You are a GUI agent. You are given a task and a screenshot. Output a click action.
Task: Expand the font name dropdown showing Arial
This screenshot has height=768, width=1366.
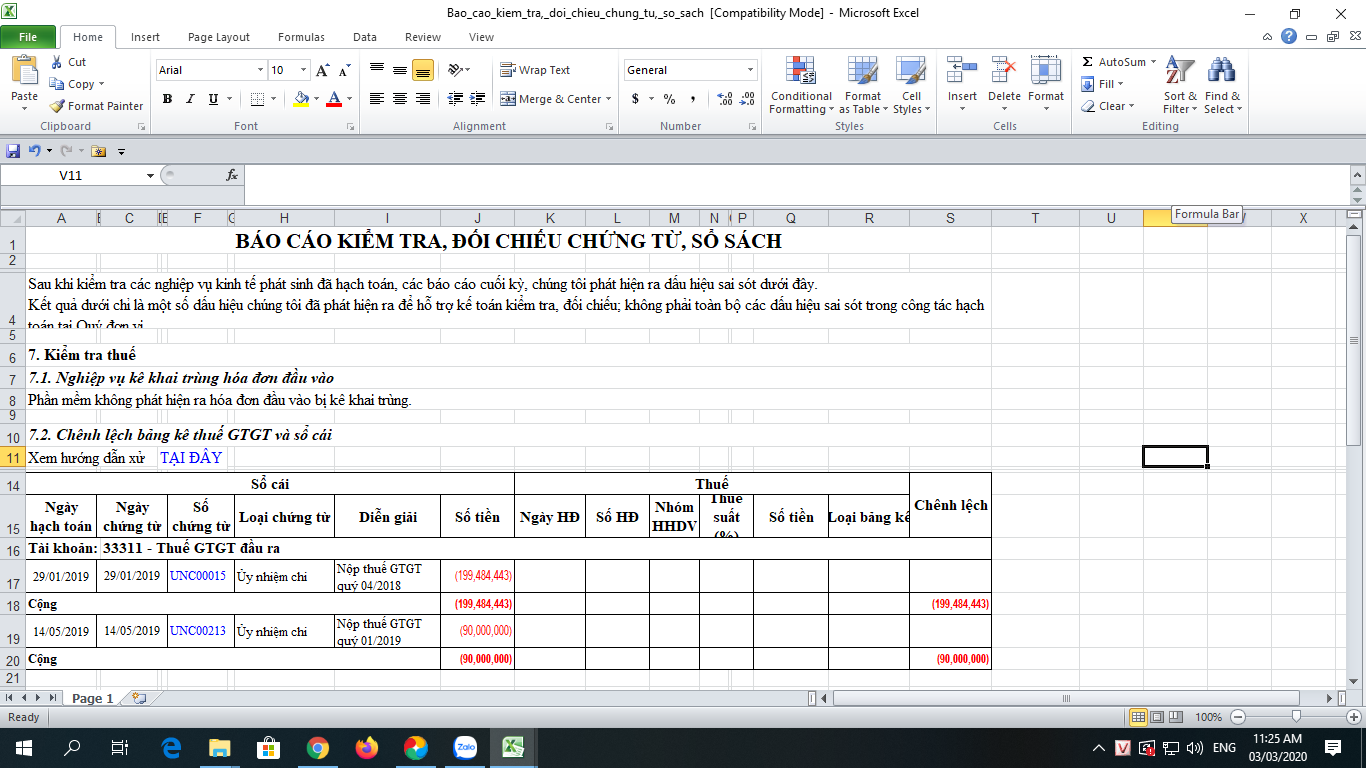[x=260, y=70]
